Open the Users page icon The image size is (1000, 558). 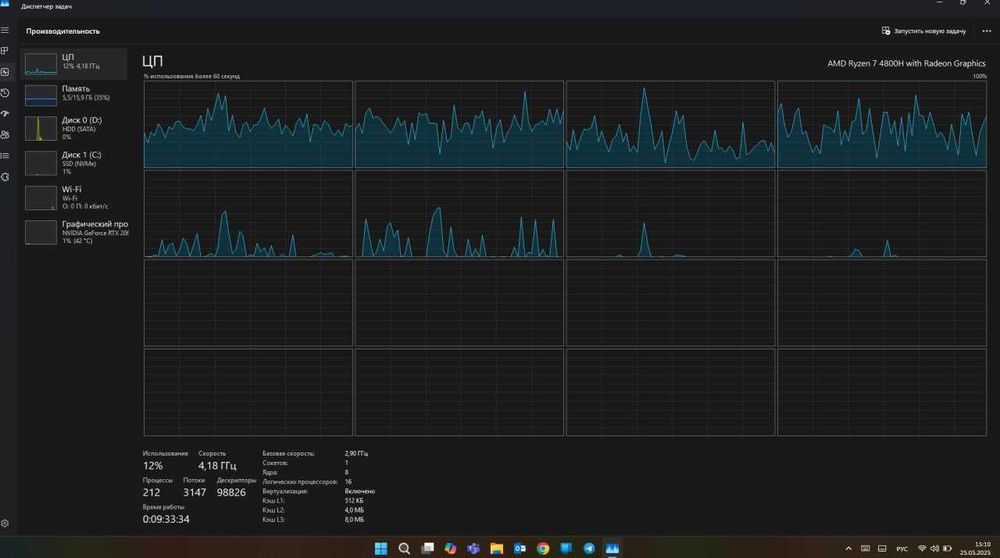point(5,135)
